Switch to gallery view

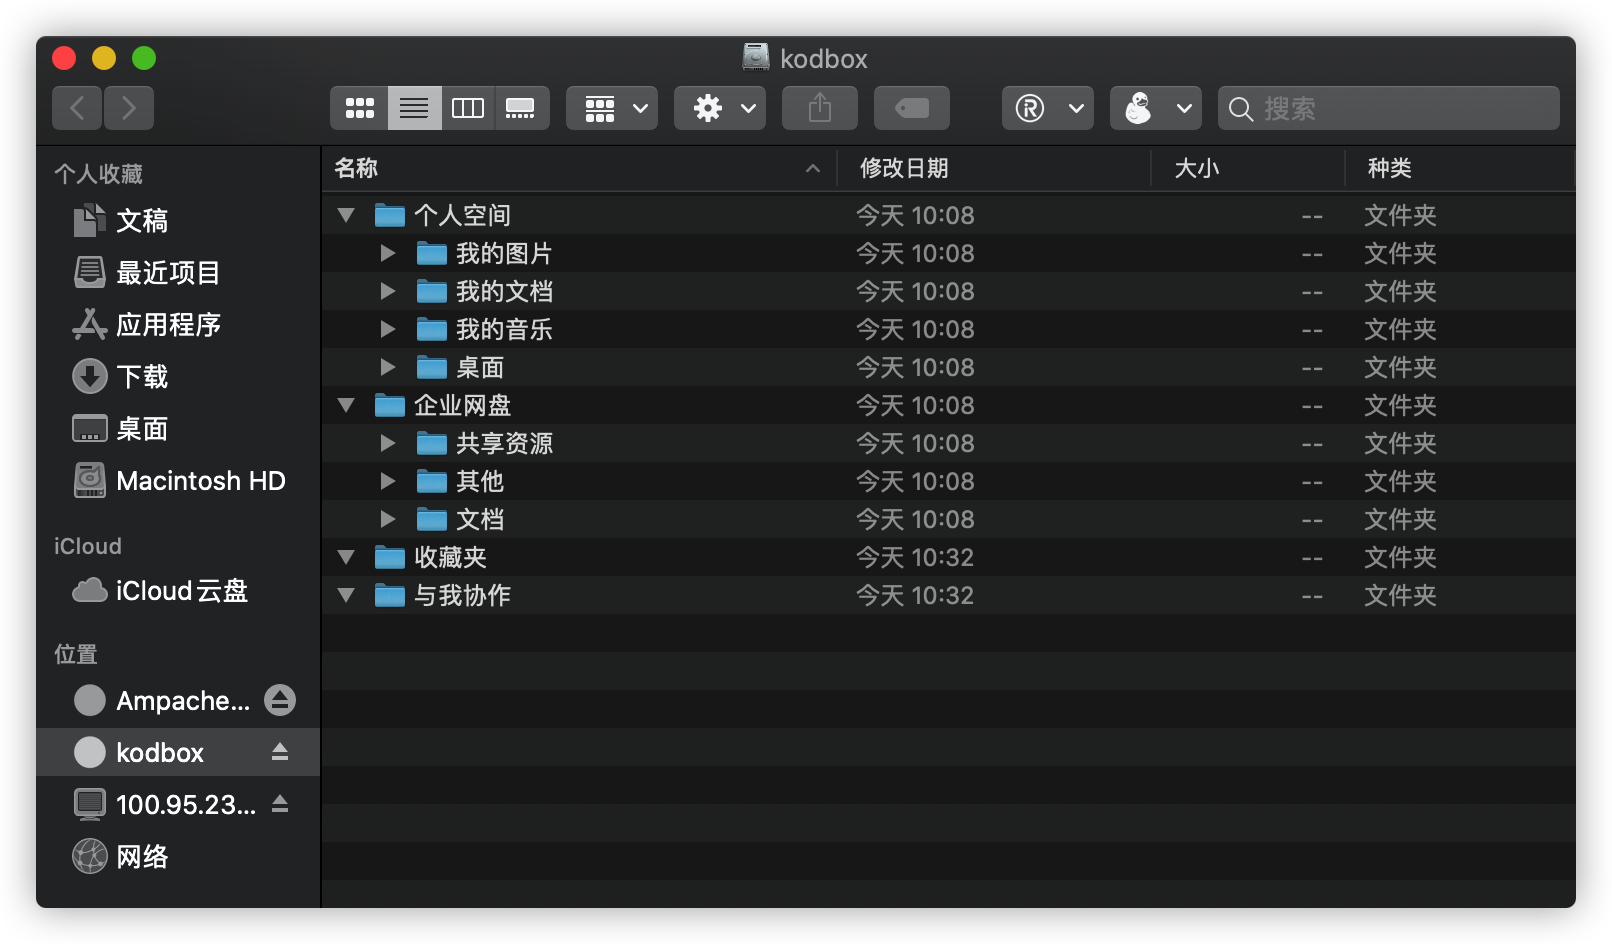pos(521,108)
